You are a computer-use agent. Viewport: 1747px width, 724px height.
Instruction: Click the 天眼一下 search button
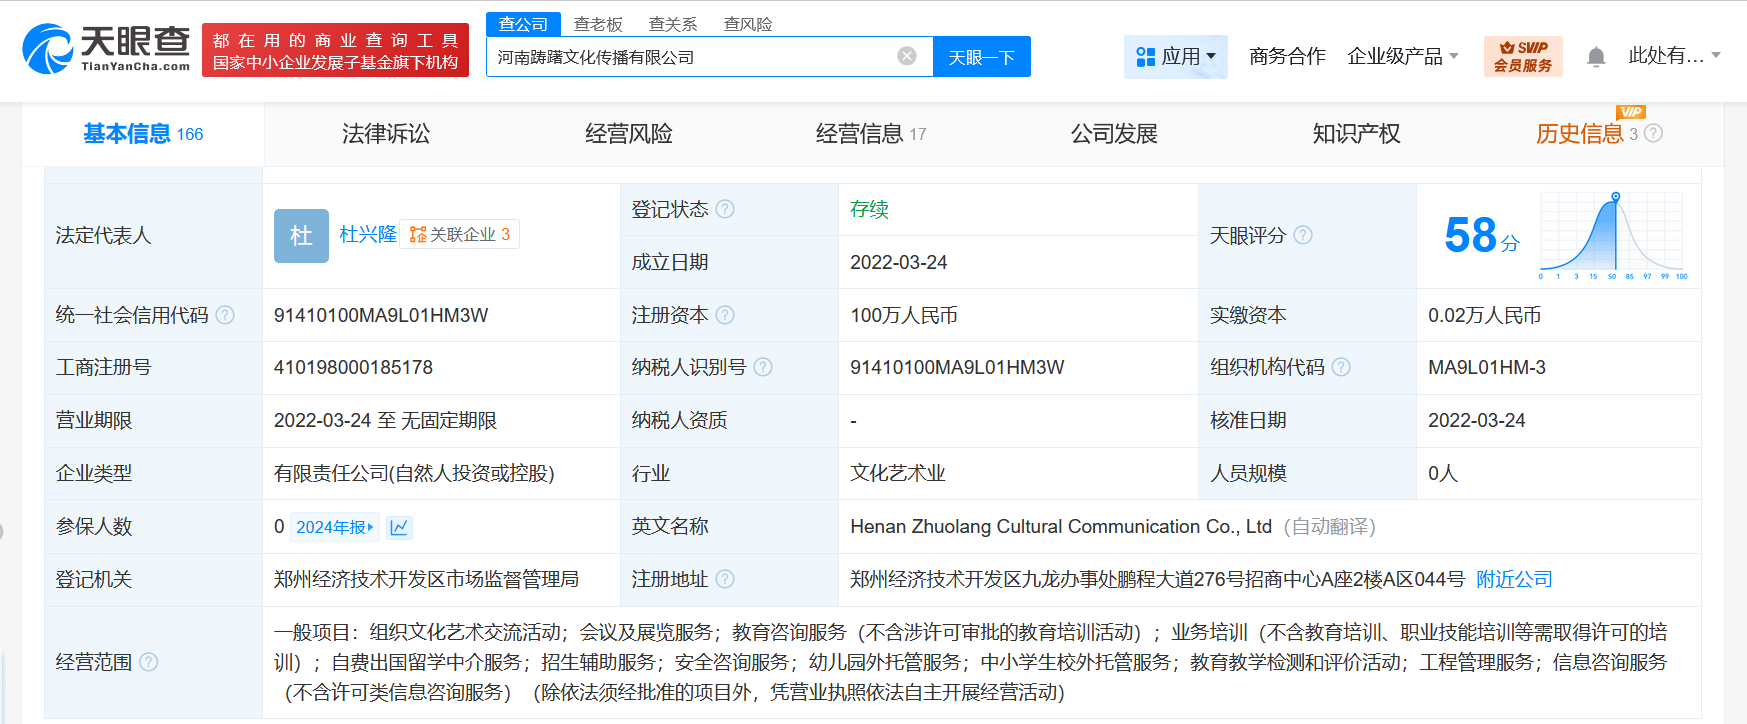pyautogui.click(x=982, y=57)
